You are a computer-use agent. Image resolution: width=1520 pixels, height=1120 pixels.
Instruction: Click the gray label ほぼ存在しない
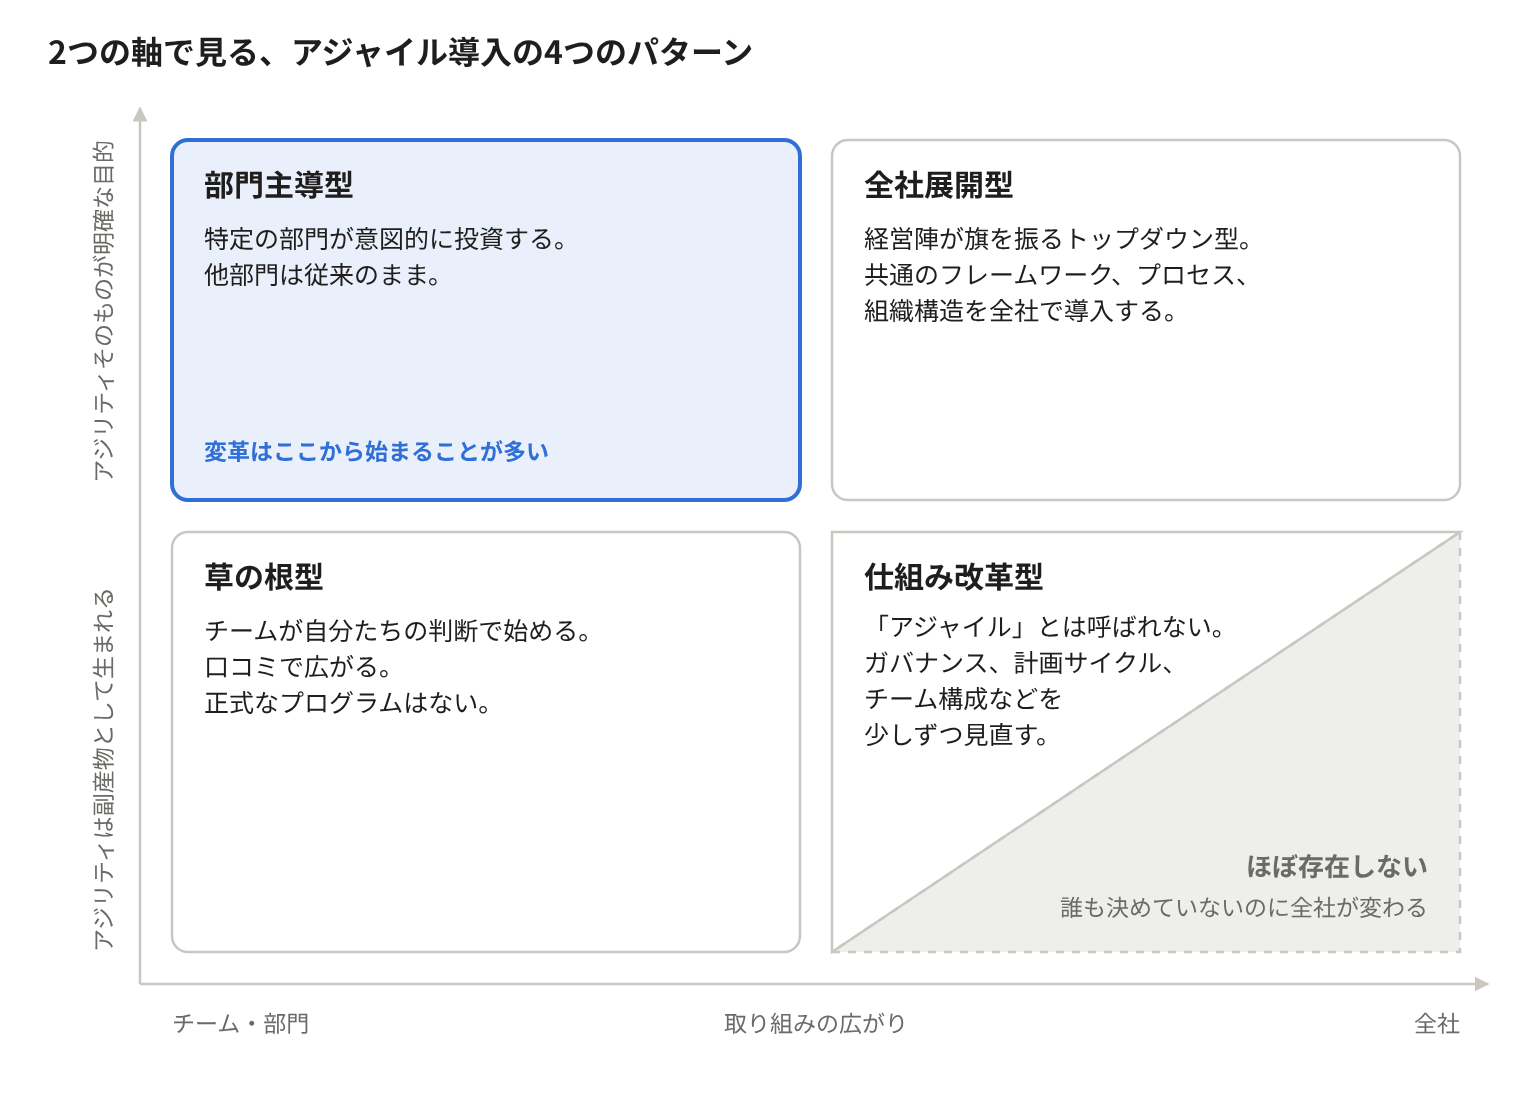[x=1337, y=867]
